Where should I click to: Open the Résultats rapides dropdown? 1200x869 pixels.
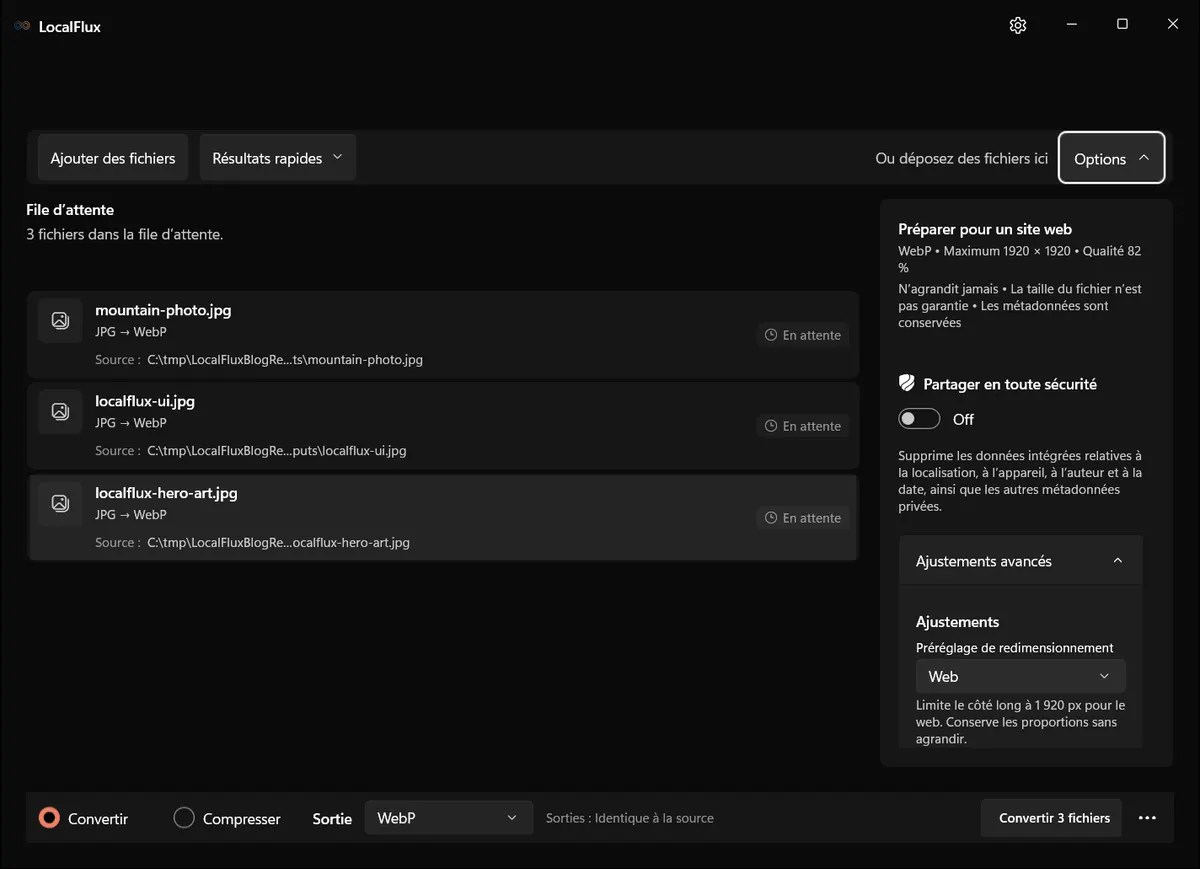pos(278,158)
